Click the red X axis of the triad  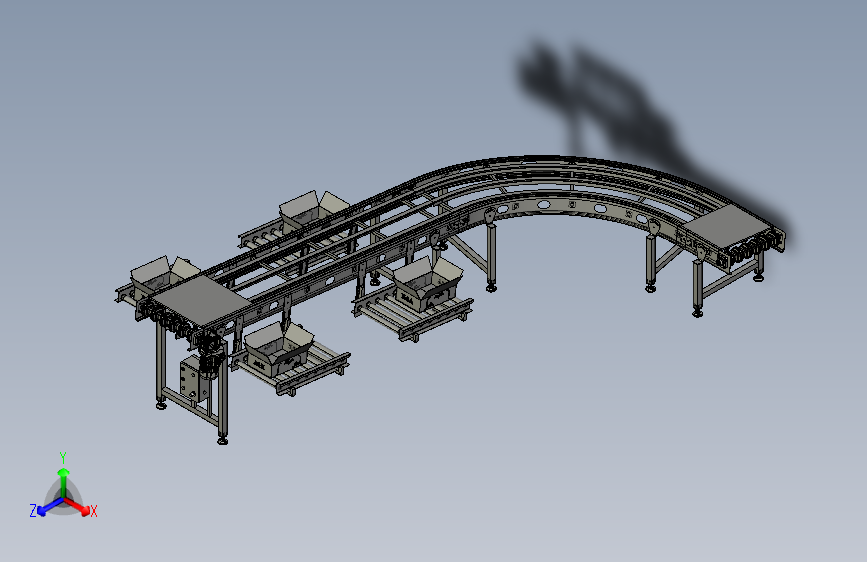tap(79, 506)
